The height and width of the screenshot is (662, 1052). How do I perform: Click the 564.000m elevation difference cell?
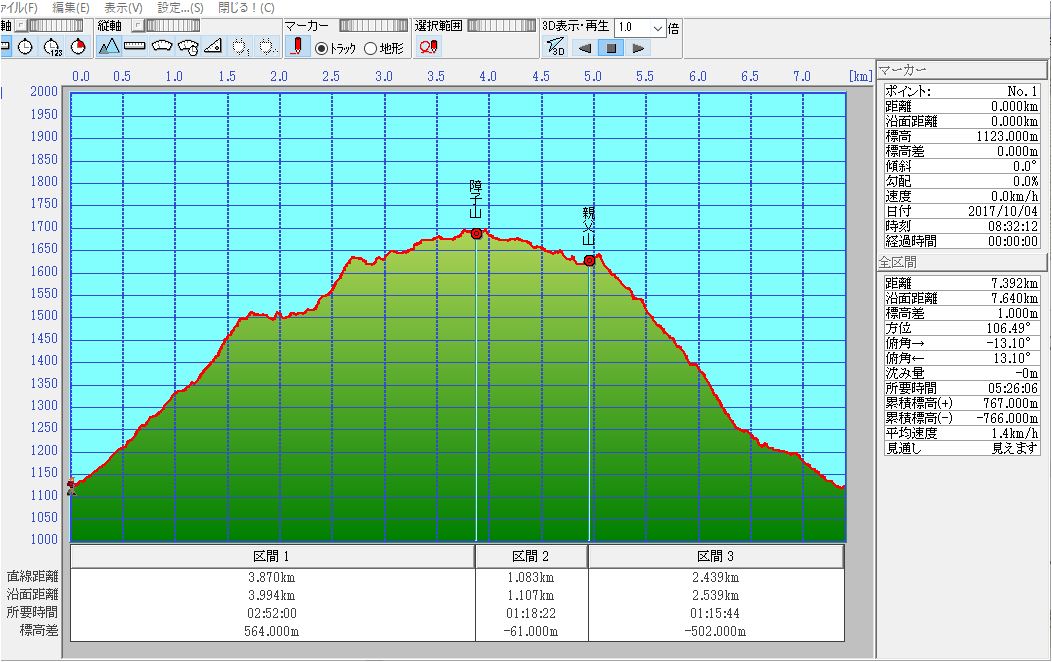[272, 631]
